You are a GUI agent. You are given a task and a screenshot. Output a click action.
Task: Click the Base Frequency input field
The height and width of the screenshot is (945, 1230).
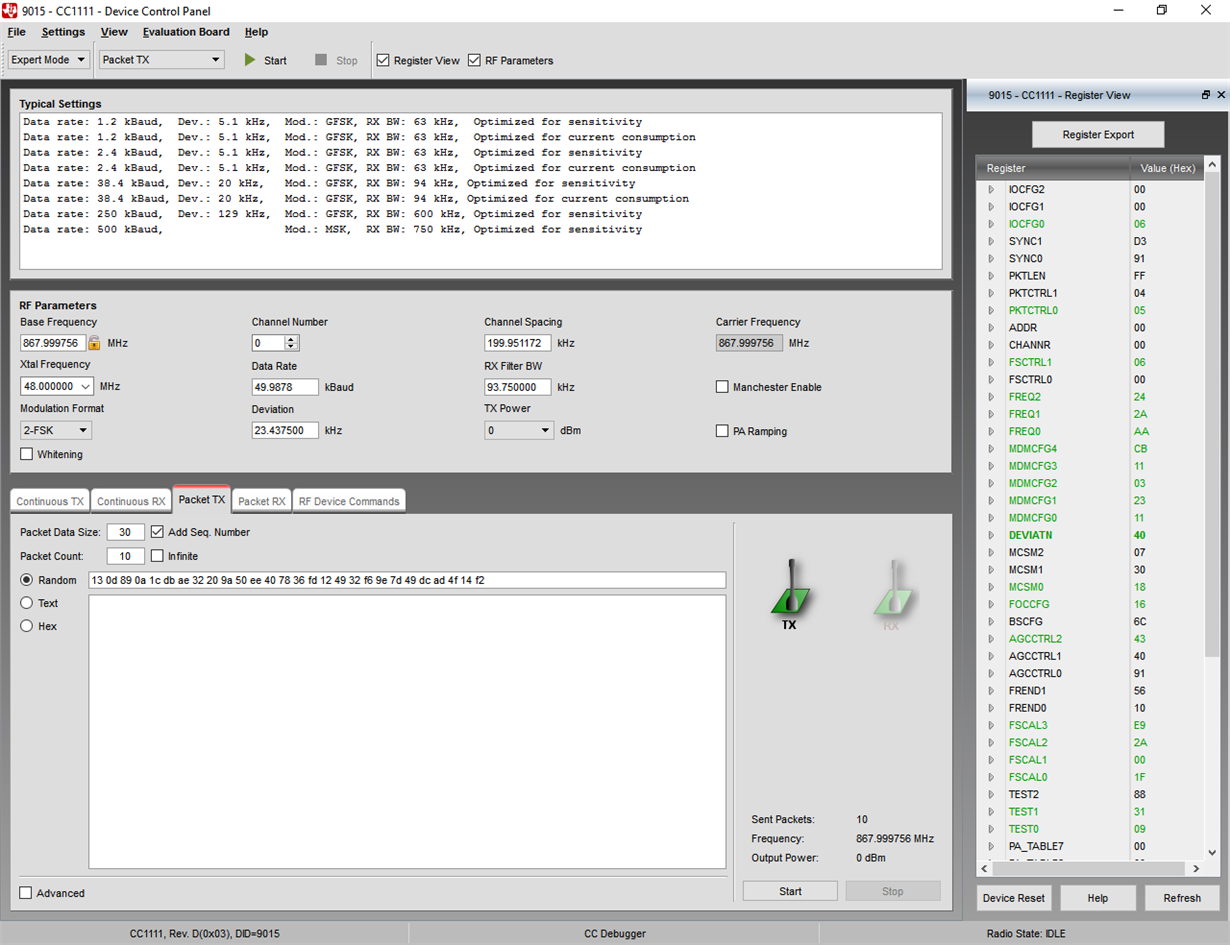pos(53,343)
